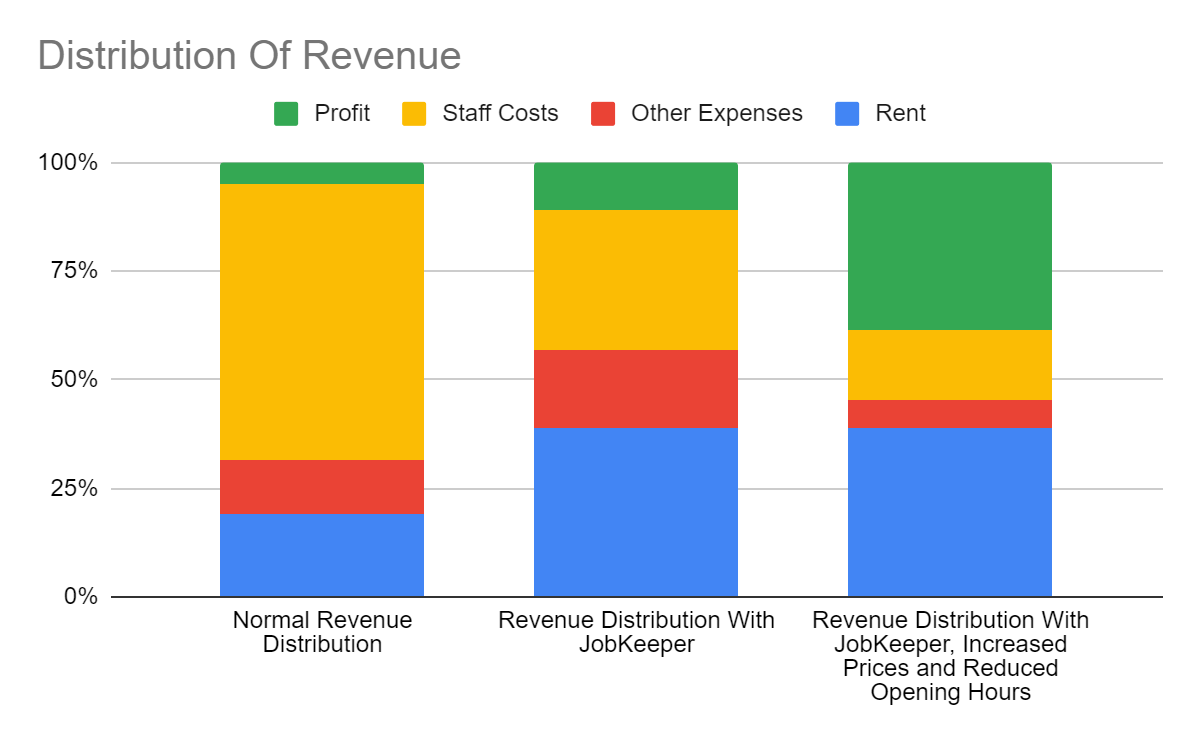This screenshot has width=1200, height=742.
Task: Select the Rent segment in the middle bar
Action: [x=636, y=510]
